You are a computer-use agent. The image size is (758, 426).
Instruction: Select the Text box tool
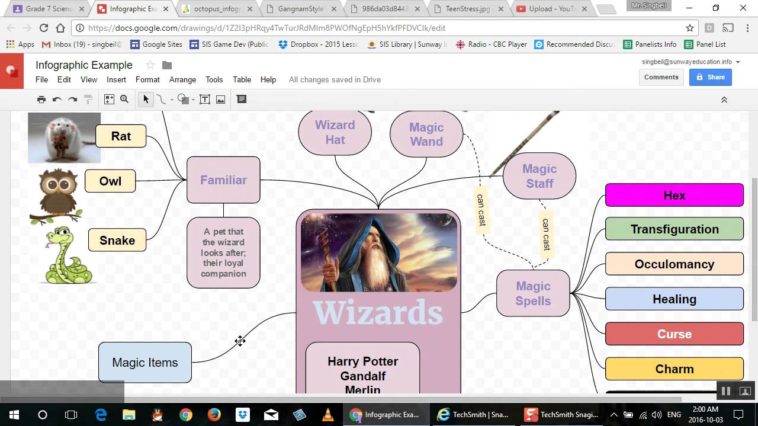click(204, 99)
